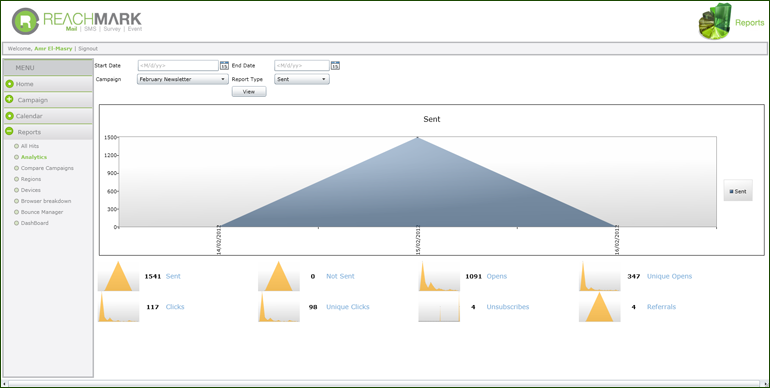Viewport: 770px width, 388px height.
Task: Switch to the SMS product tab
Action: 90,29
